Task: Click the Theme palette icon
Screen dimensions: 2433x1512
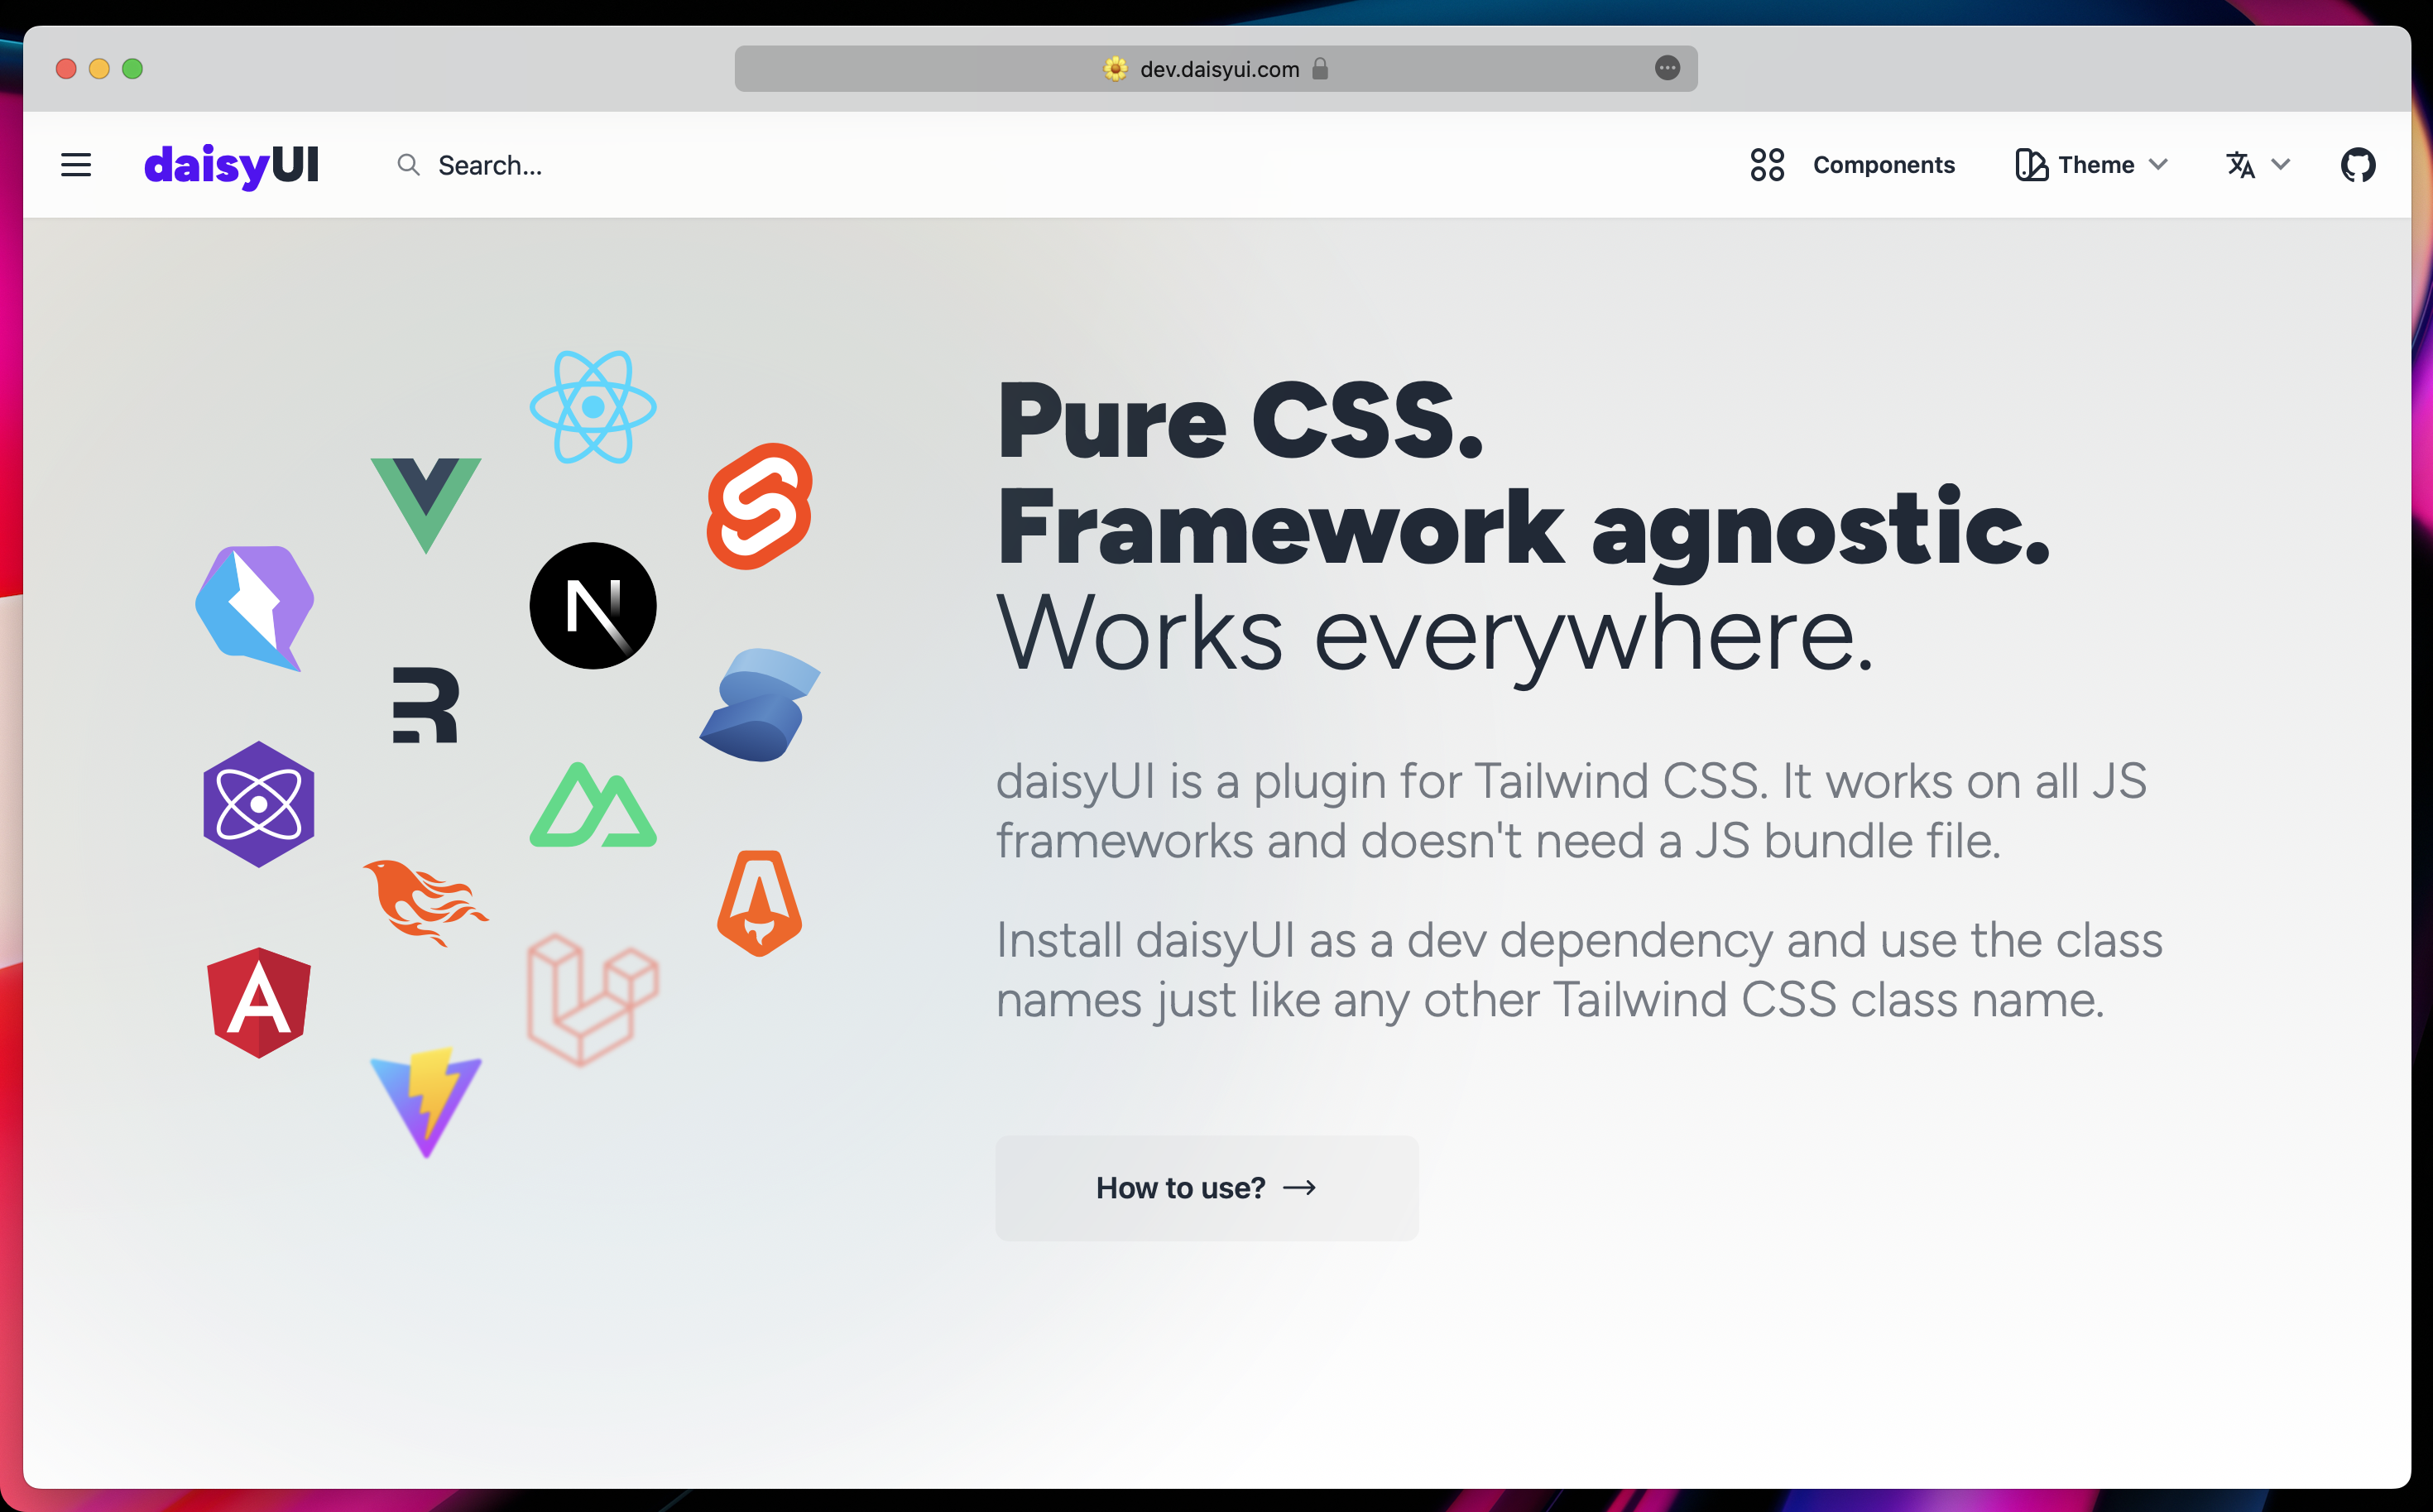Action: 2031,165
